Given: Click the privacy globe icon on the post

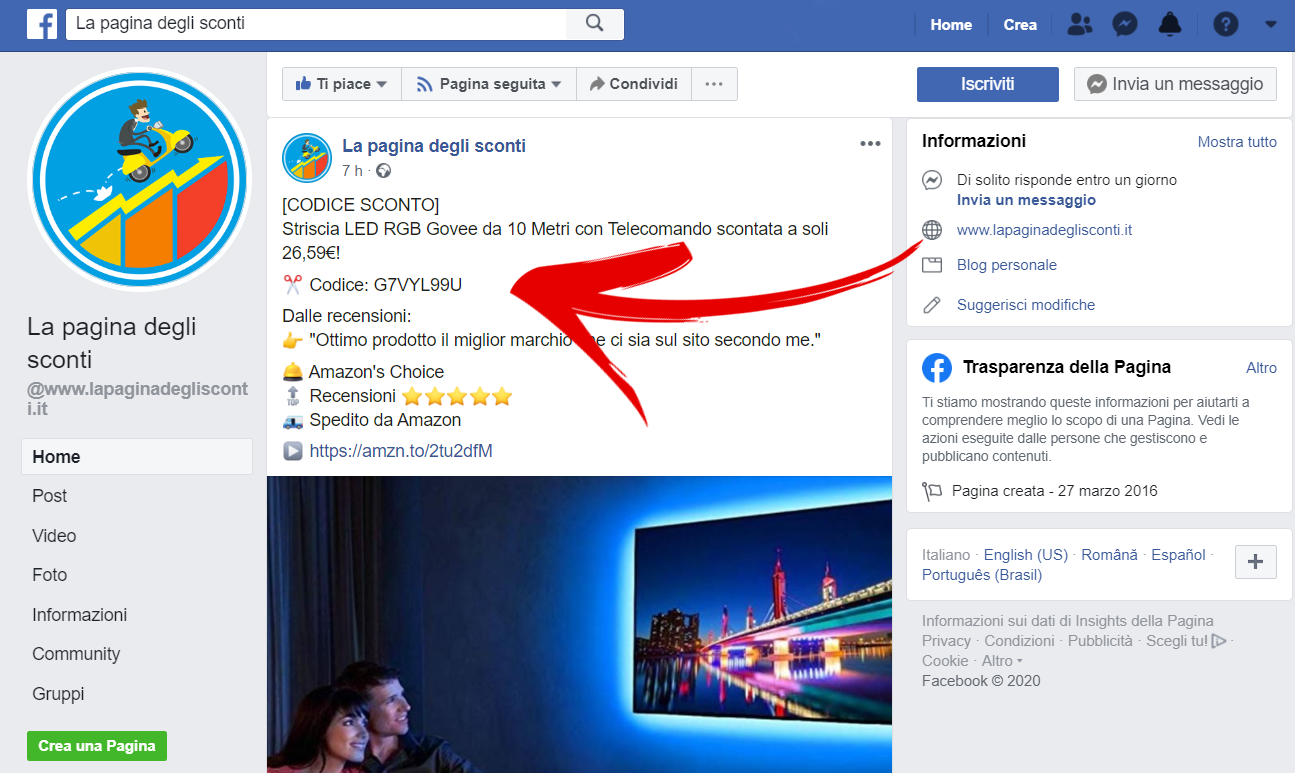Looking at the screenshot, I should click(x=383, y=171).
